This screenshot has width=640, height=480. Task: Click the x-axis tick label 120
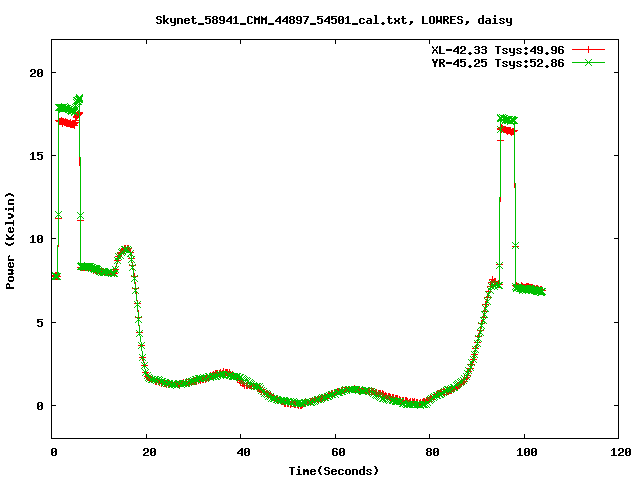click(621, 452)
